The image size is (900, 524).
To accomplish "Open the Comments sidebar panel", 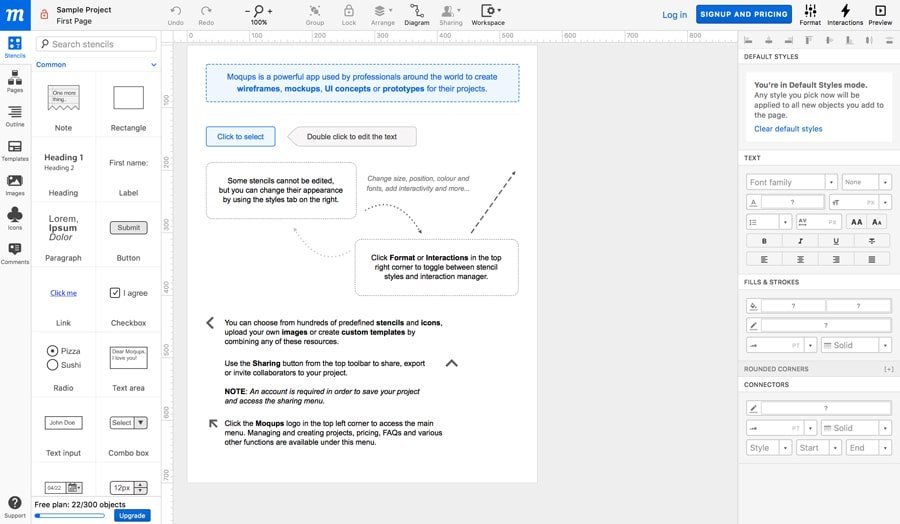I will click(x=15, y=253).
